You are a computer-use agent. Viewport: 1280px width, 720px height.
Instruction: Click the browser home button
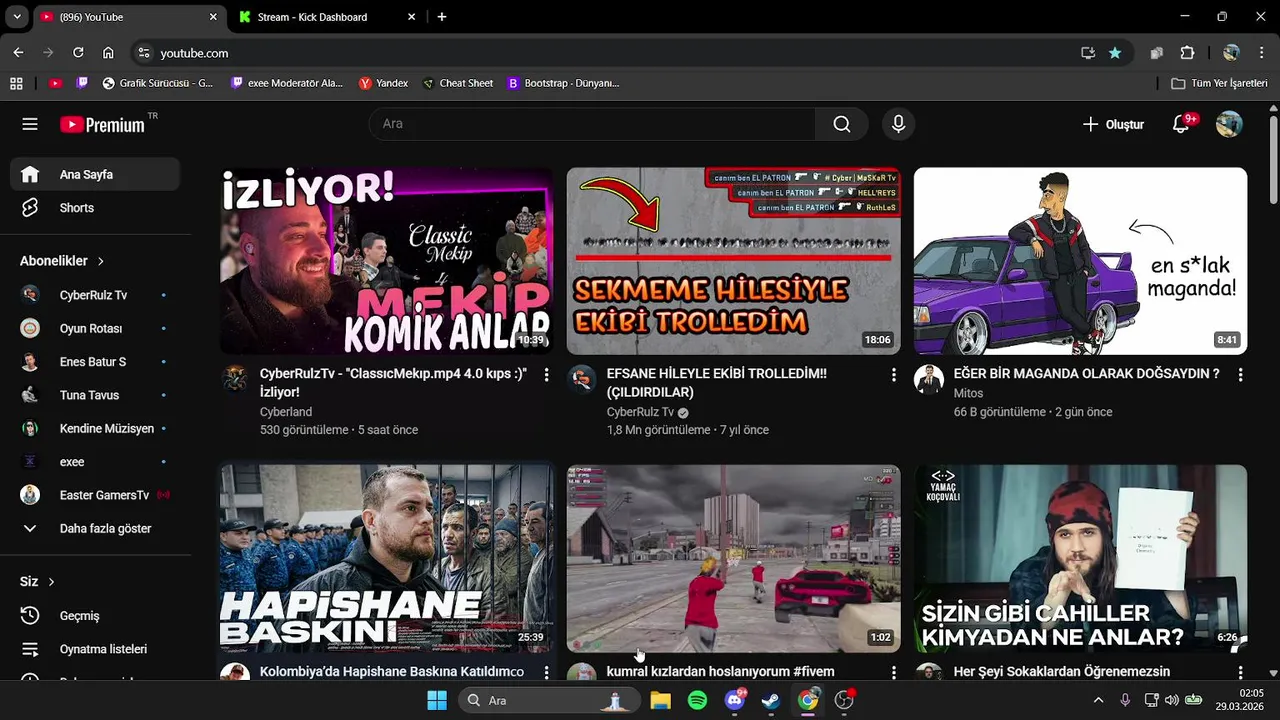click(108, 53)
